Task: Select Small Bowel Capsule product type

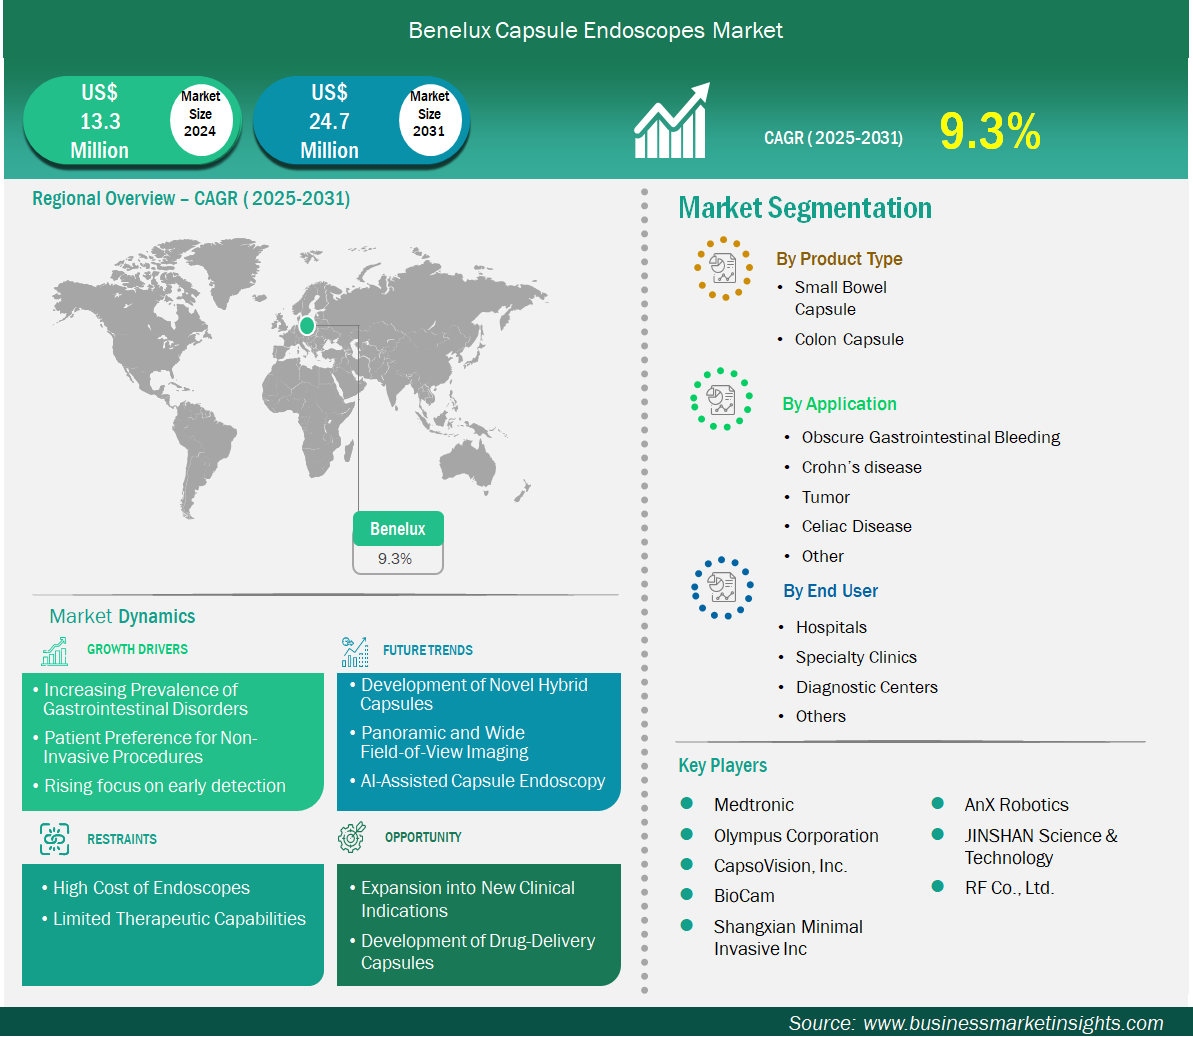Action: click(840, 298)
